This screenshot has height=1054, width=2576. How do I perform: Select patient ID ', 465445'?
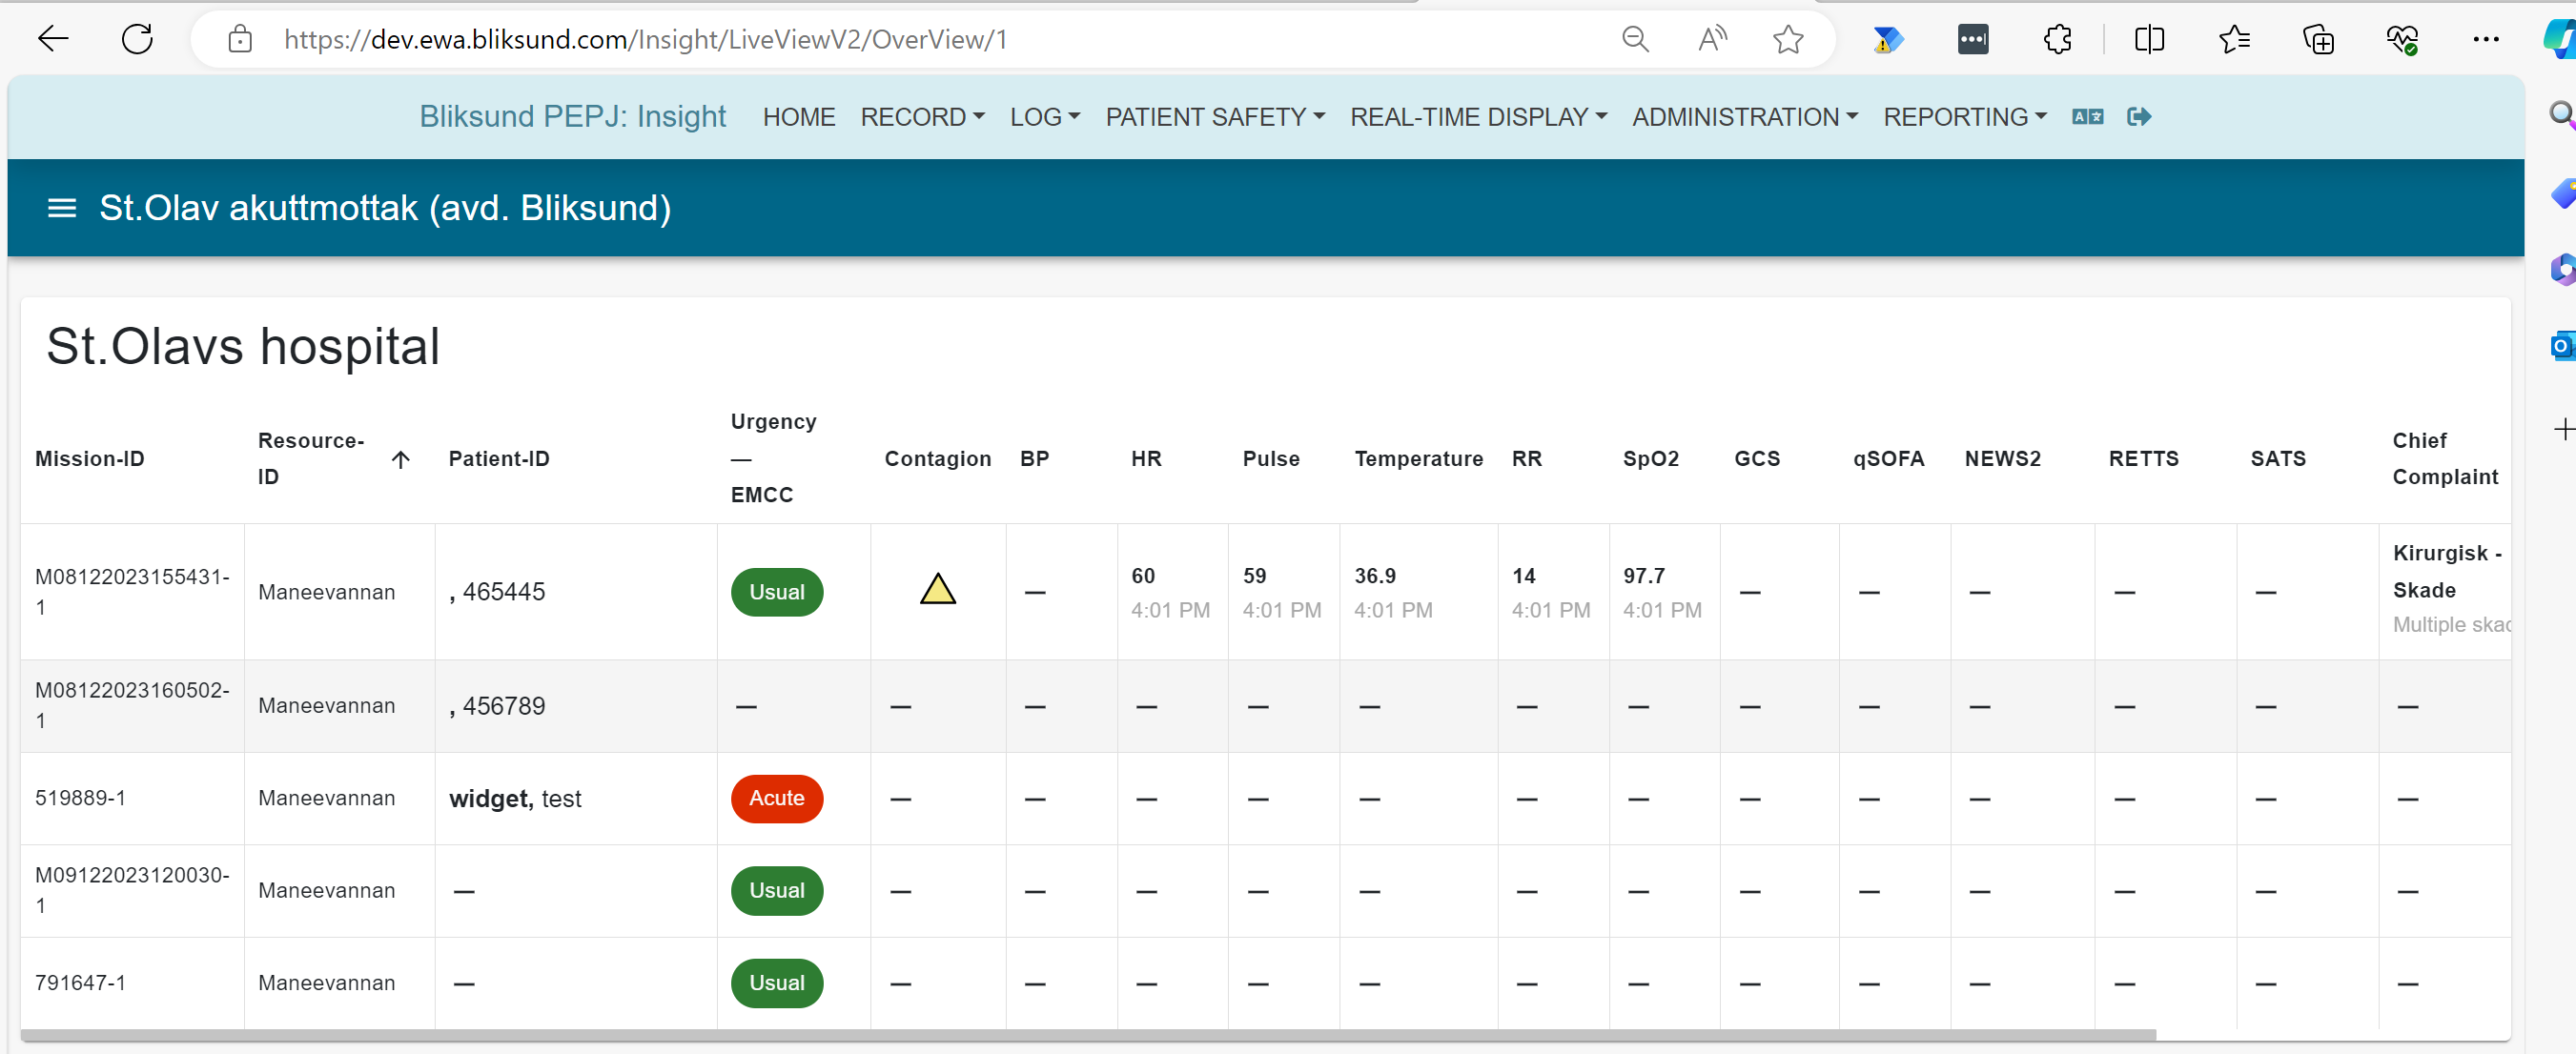point(497,591)
